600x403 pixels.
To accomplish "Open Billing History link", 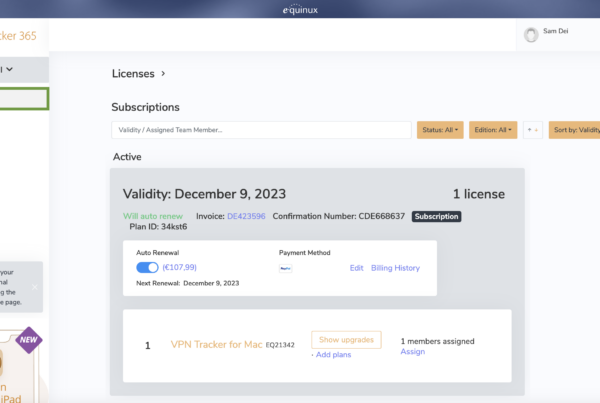I will [x=395, y=268].
